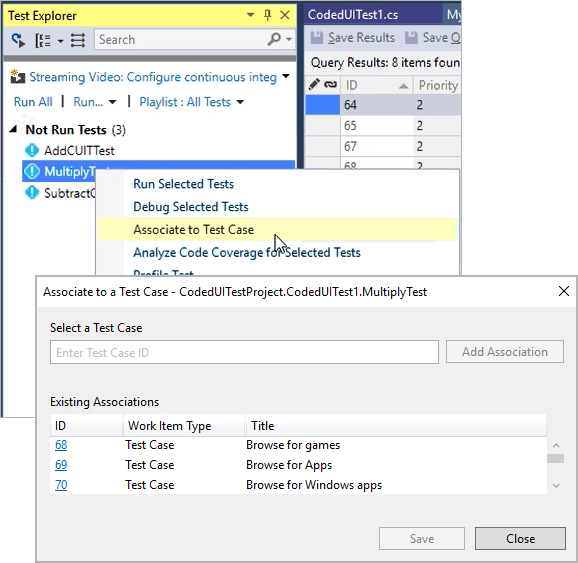Viewport: 578px width, 563px height.
Task: Open the Playlist : All Tests dropdown
Action: (x=192, y=102)
